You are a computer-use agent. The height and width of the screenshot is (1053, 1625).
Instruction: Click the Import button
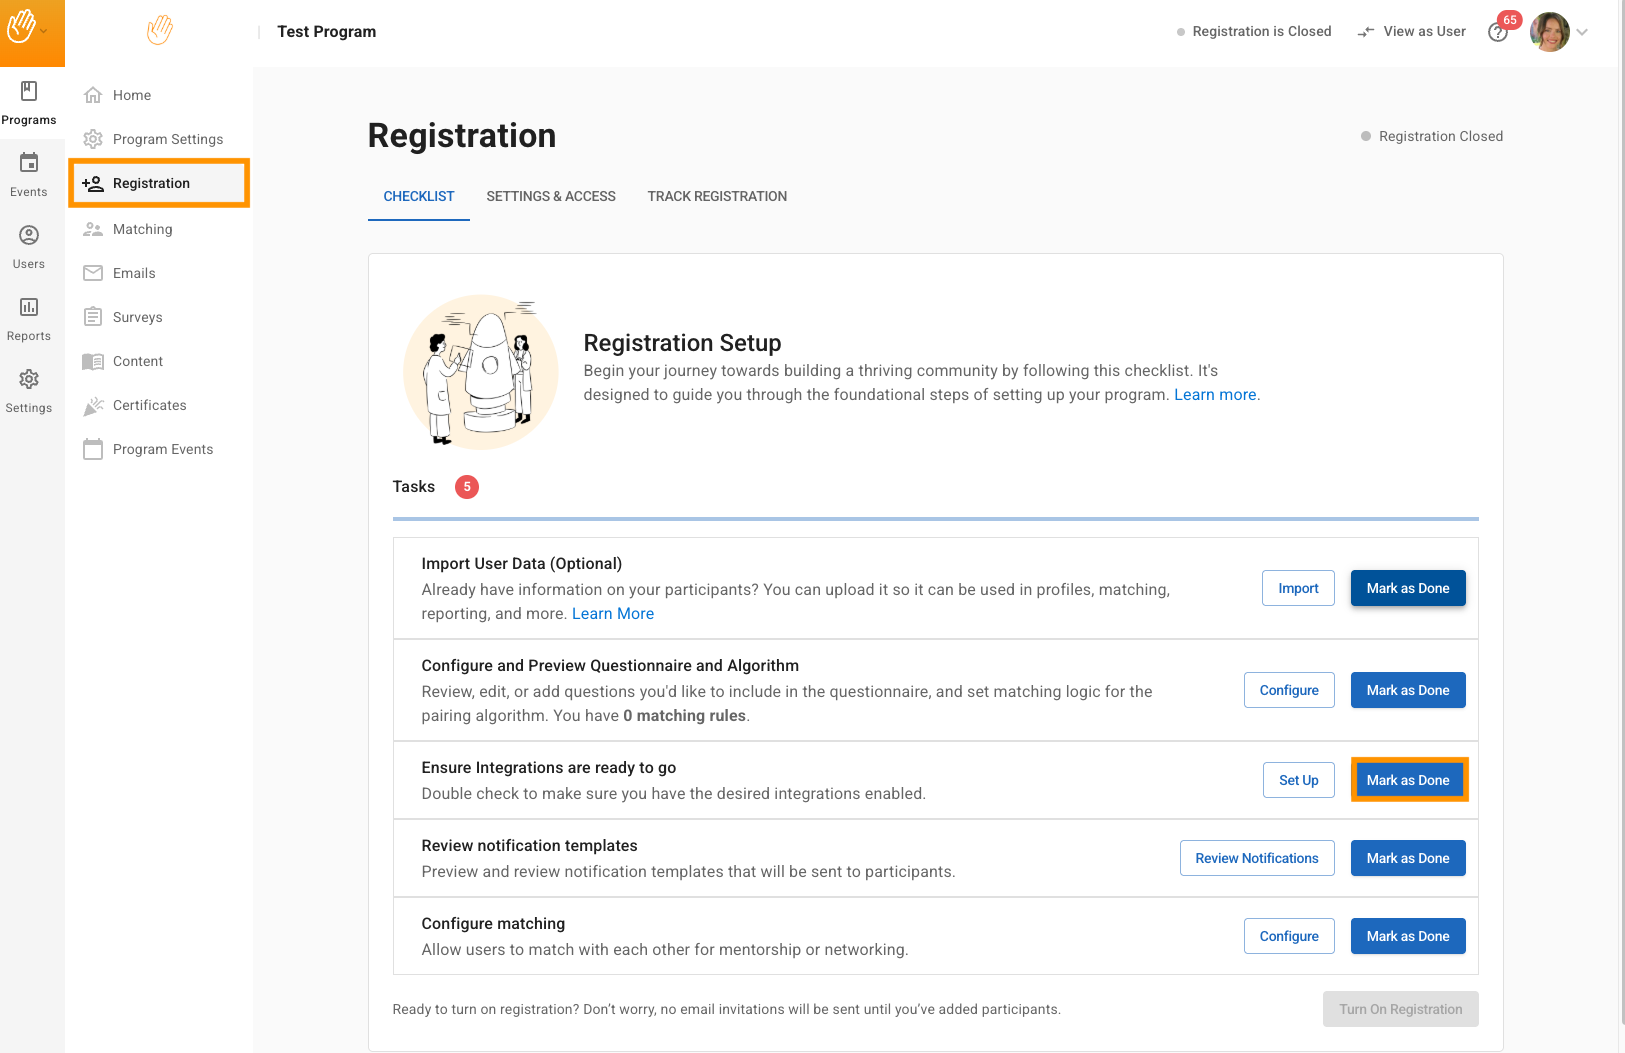[x=1298, y=588]
